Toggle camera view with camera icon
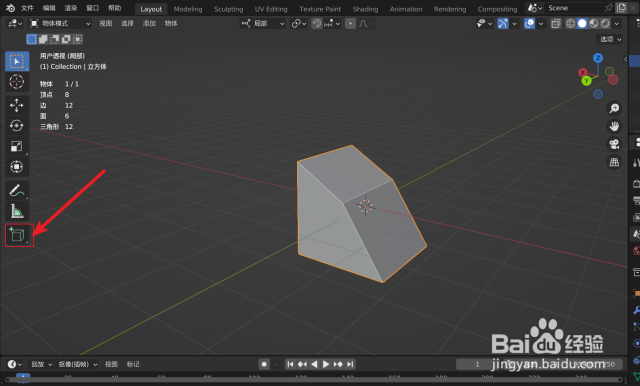This screenshot has width=640, height=386. (x=614, y=144)
